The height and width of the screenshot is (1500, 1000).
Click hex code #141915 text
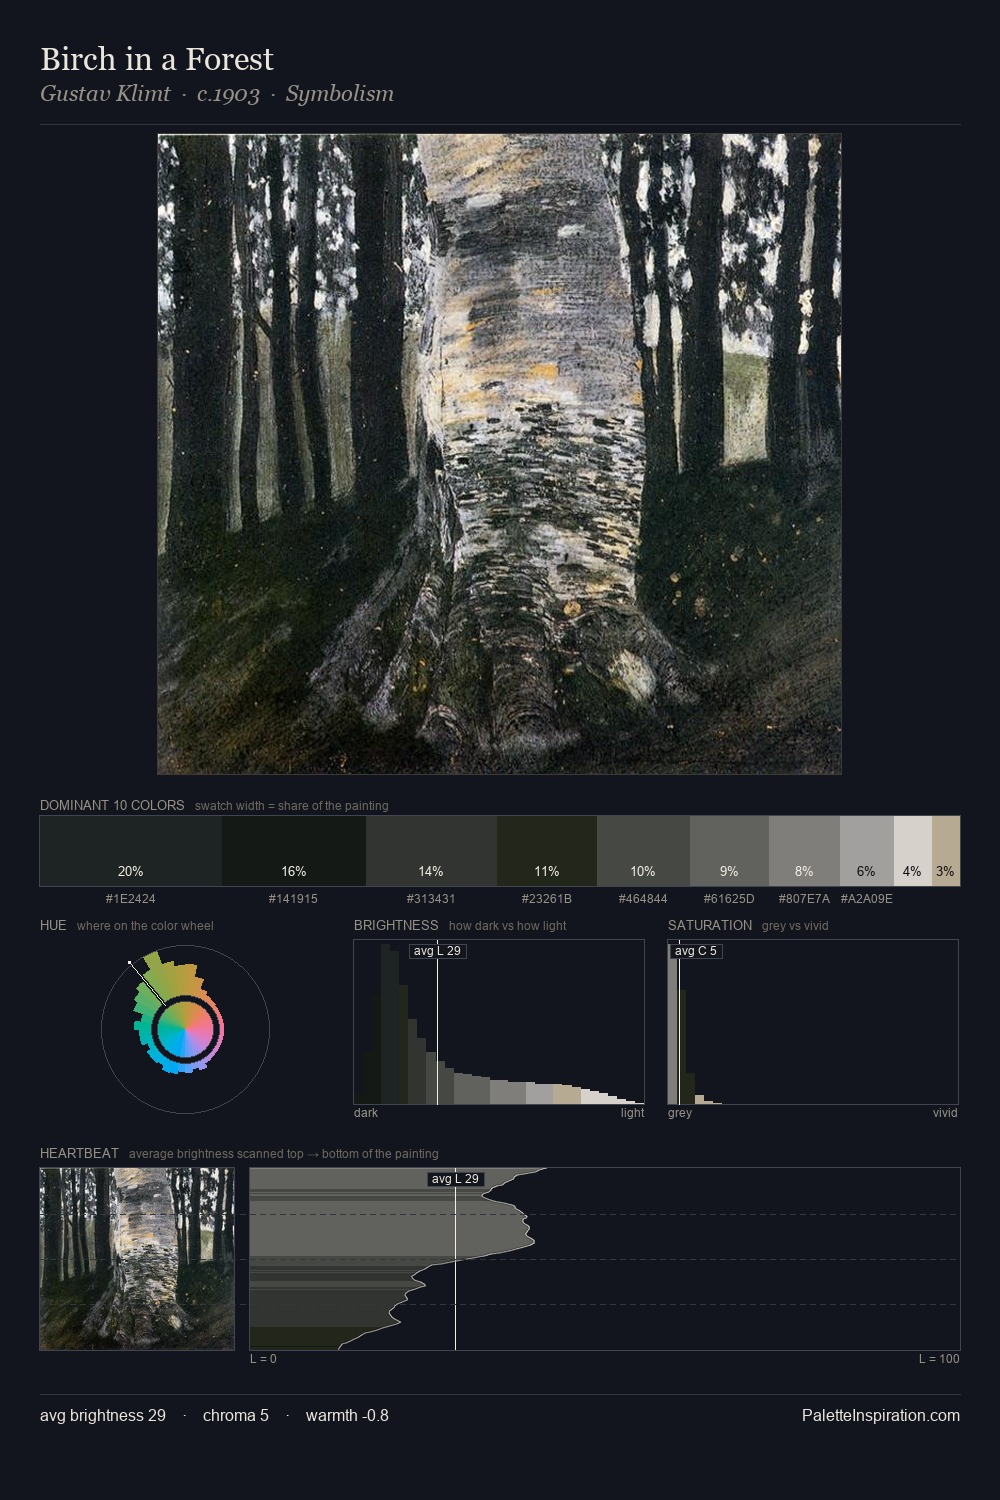pyautogui.click(x=293, y=899)
